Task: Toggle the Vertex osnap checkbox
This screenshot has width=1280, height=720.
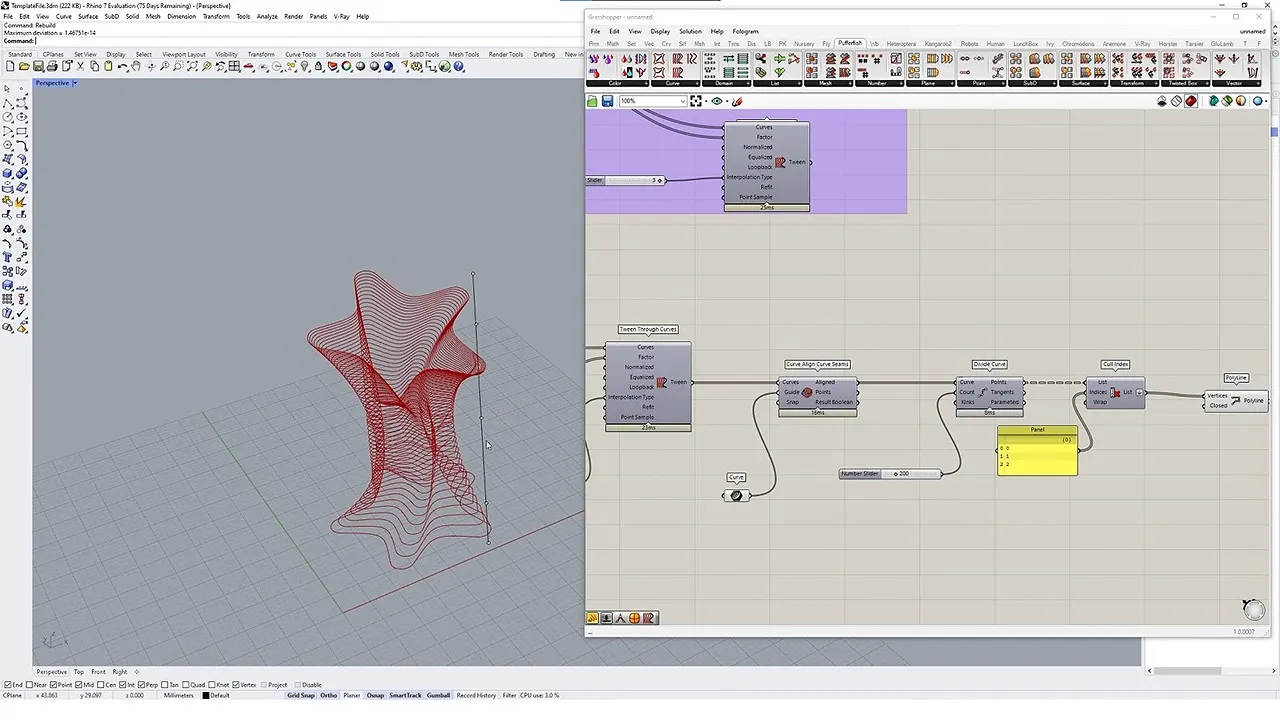Action: point(235,685)
